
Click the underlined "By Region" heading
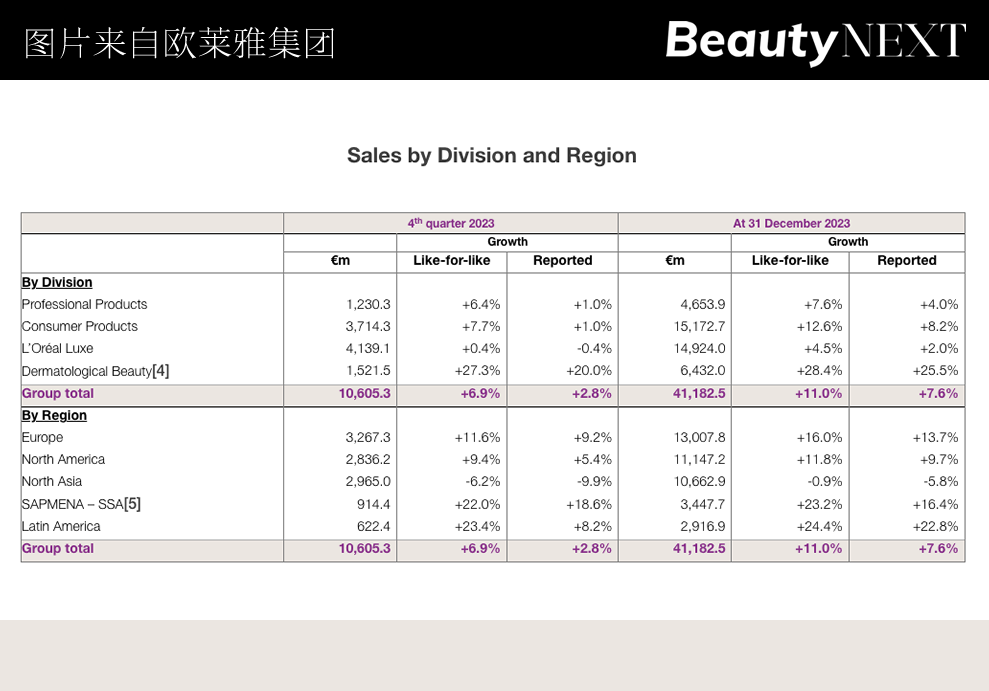point(54,415)
